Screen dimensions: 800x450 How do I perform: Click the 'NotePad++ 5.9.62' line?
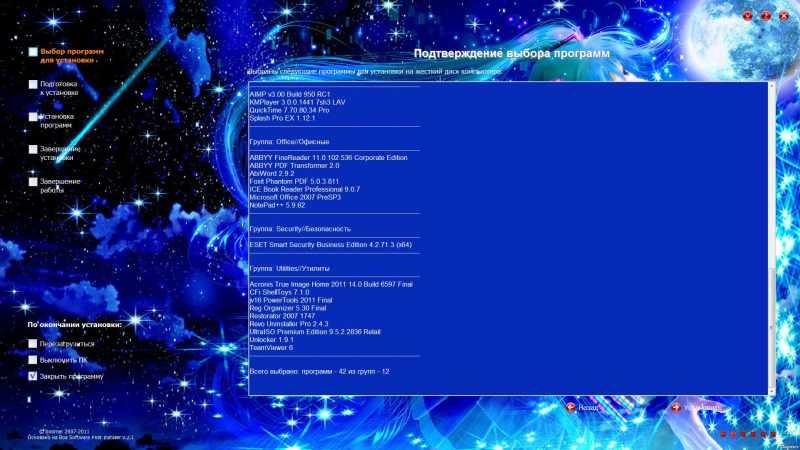point(278,205)
